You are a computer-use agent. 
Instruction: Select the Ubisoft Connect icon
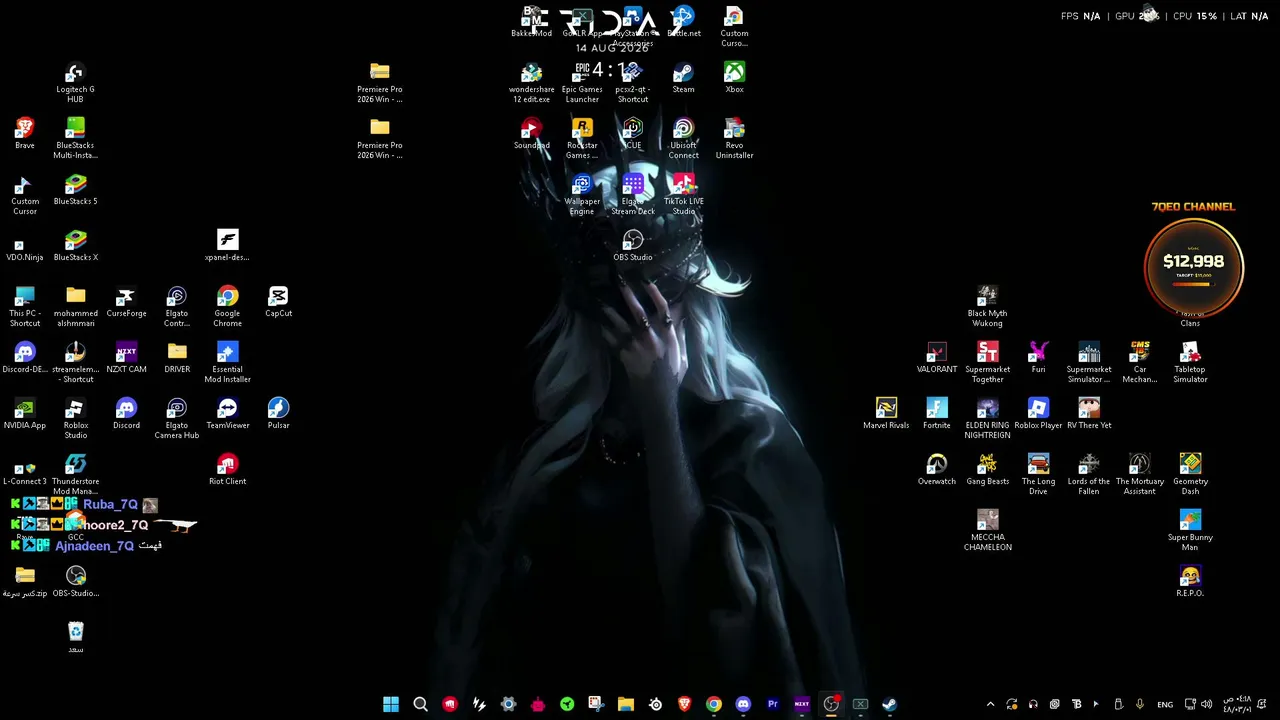pyautogui.click(x=684, y=139)
